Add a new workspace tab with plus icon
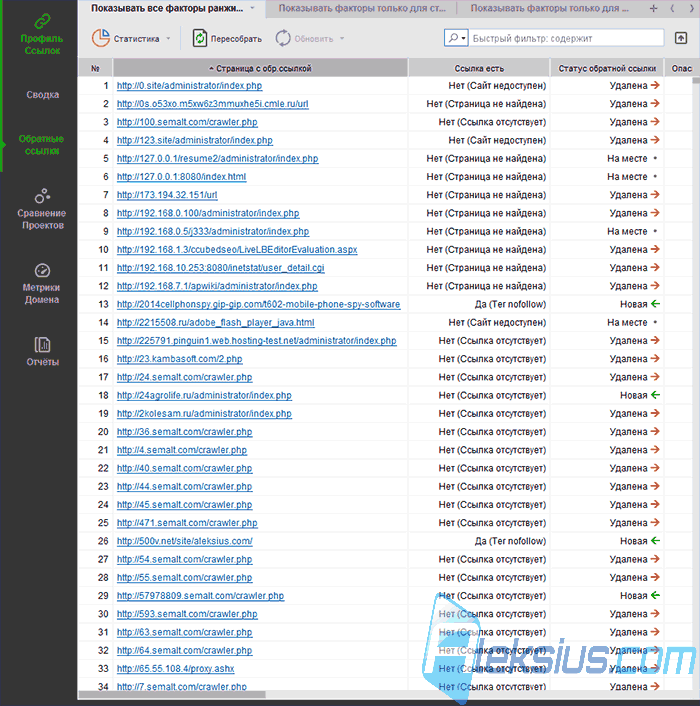 pyautogui.click(x=654, y=8)
